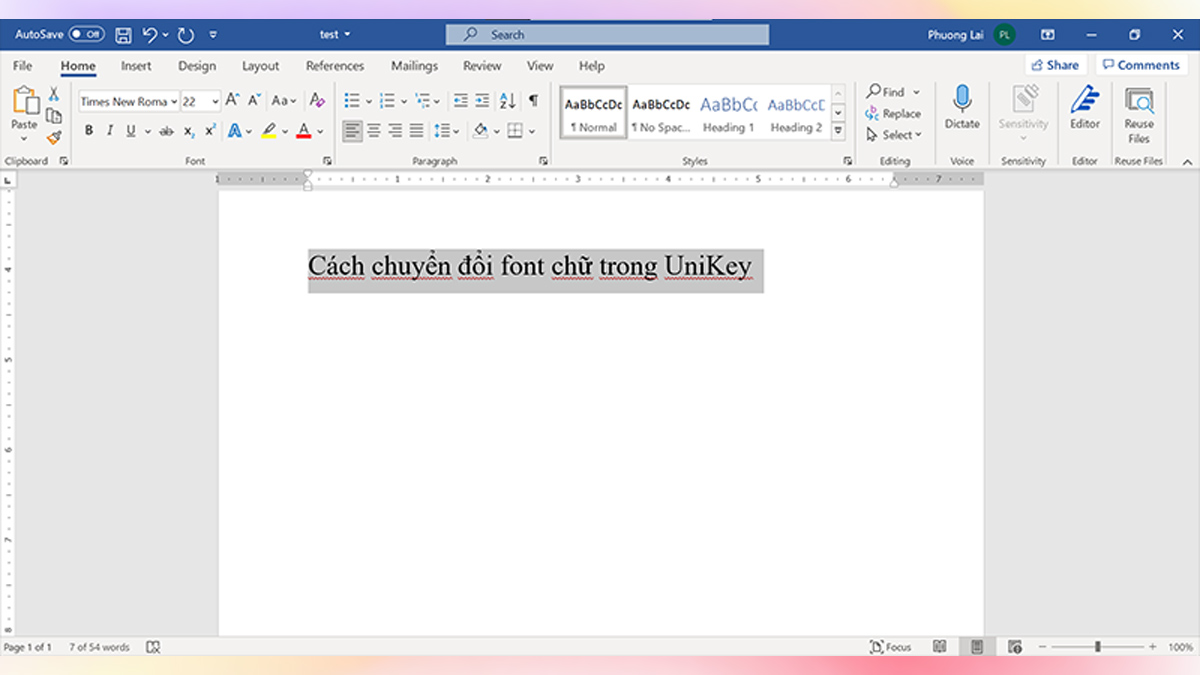Screen dimensions: 1200x675
Task: Switch to Read Mode view in status bar
Action: (940, 647)
